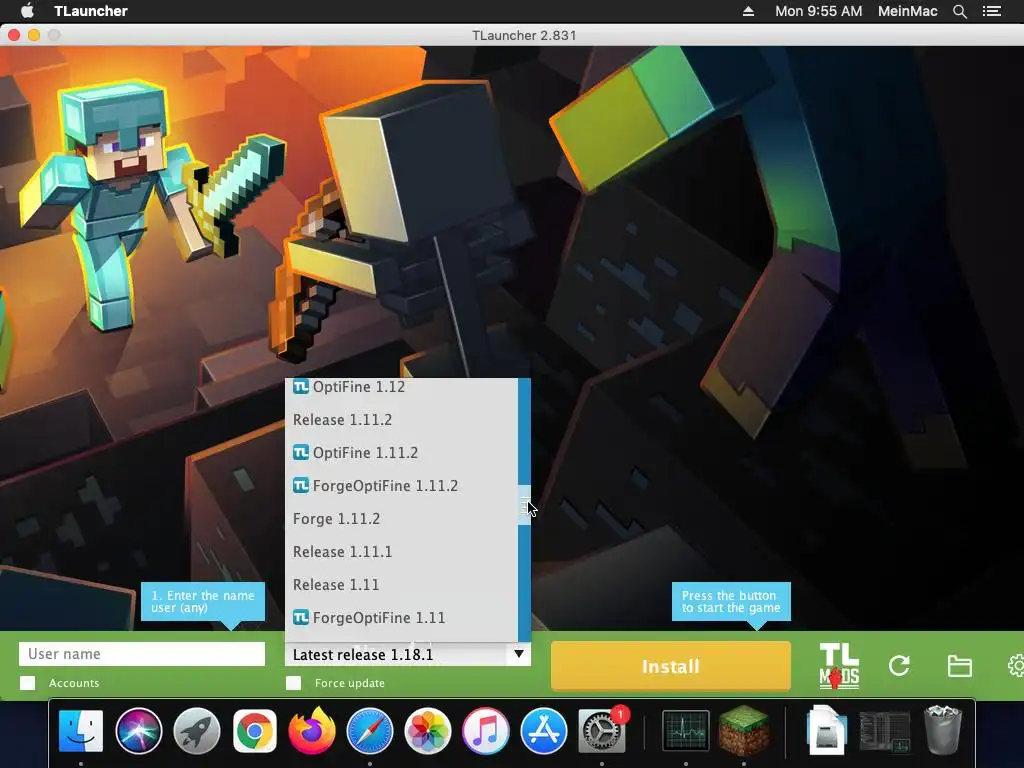Click the yellow Install button
Screen dimensions: 1024x768
point(671,666)
